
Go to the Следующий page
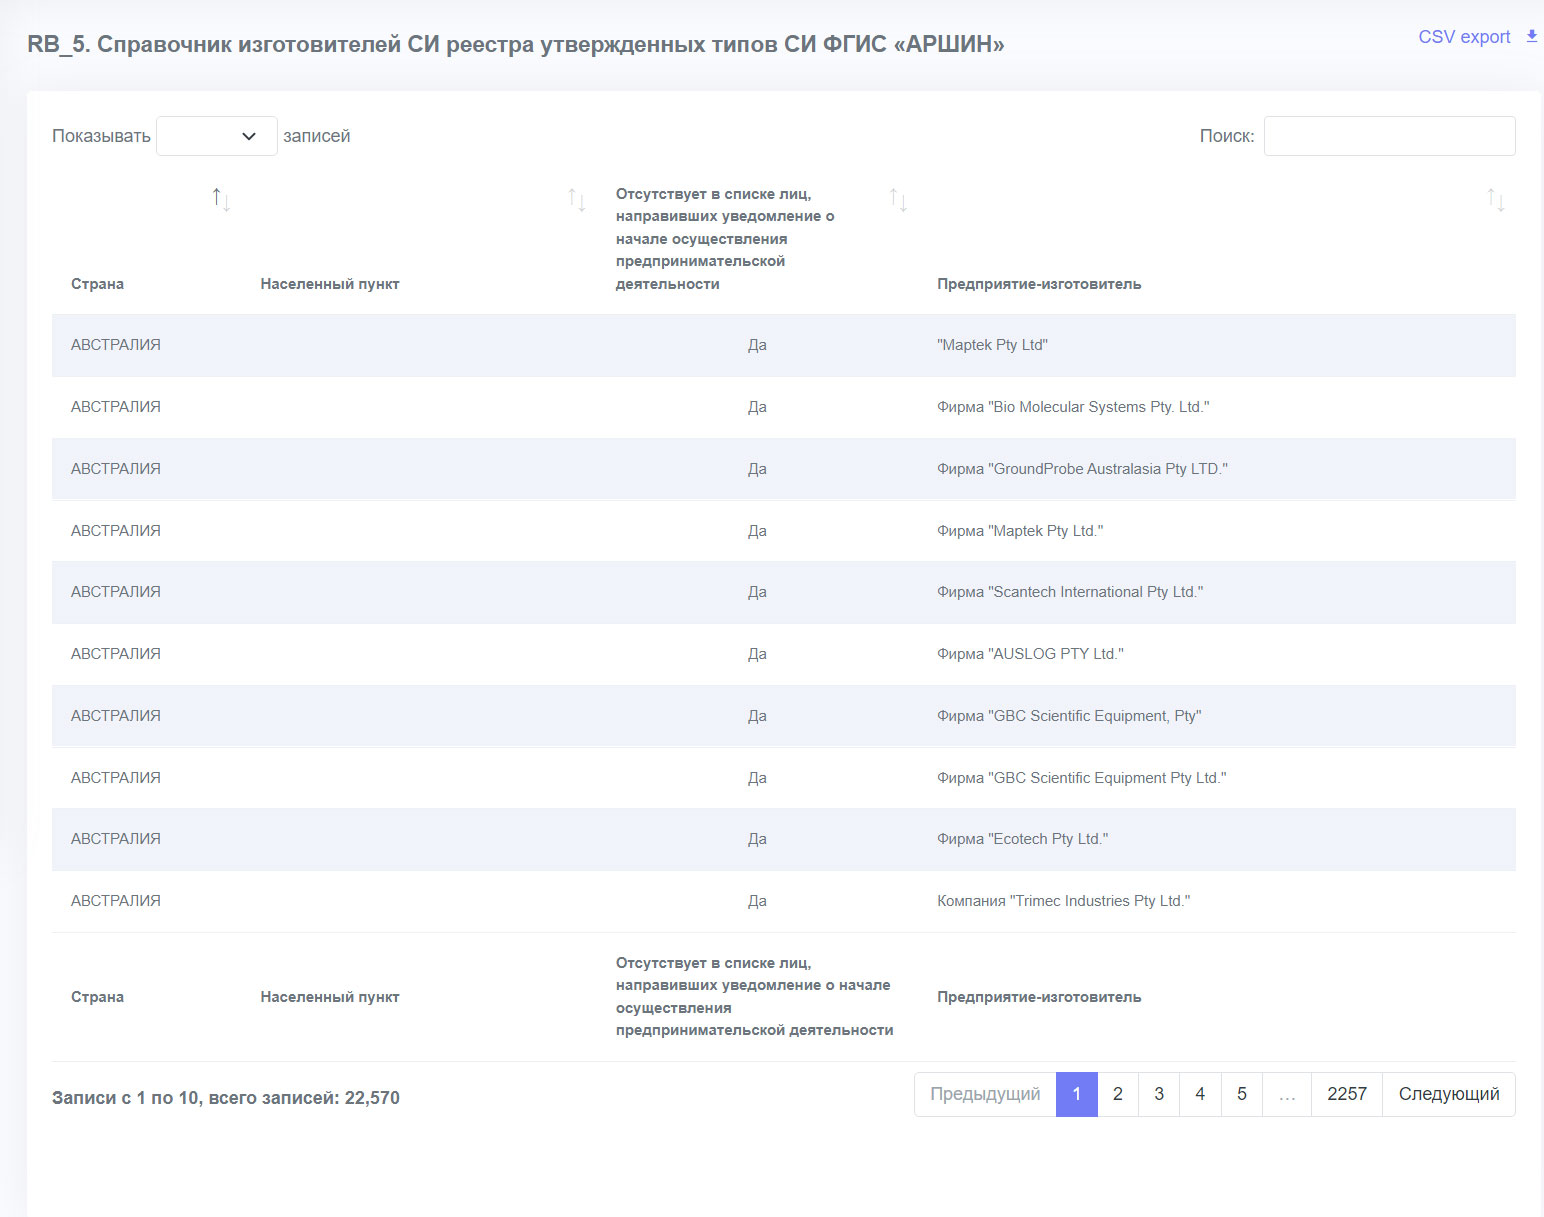[1449, 1094]
